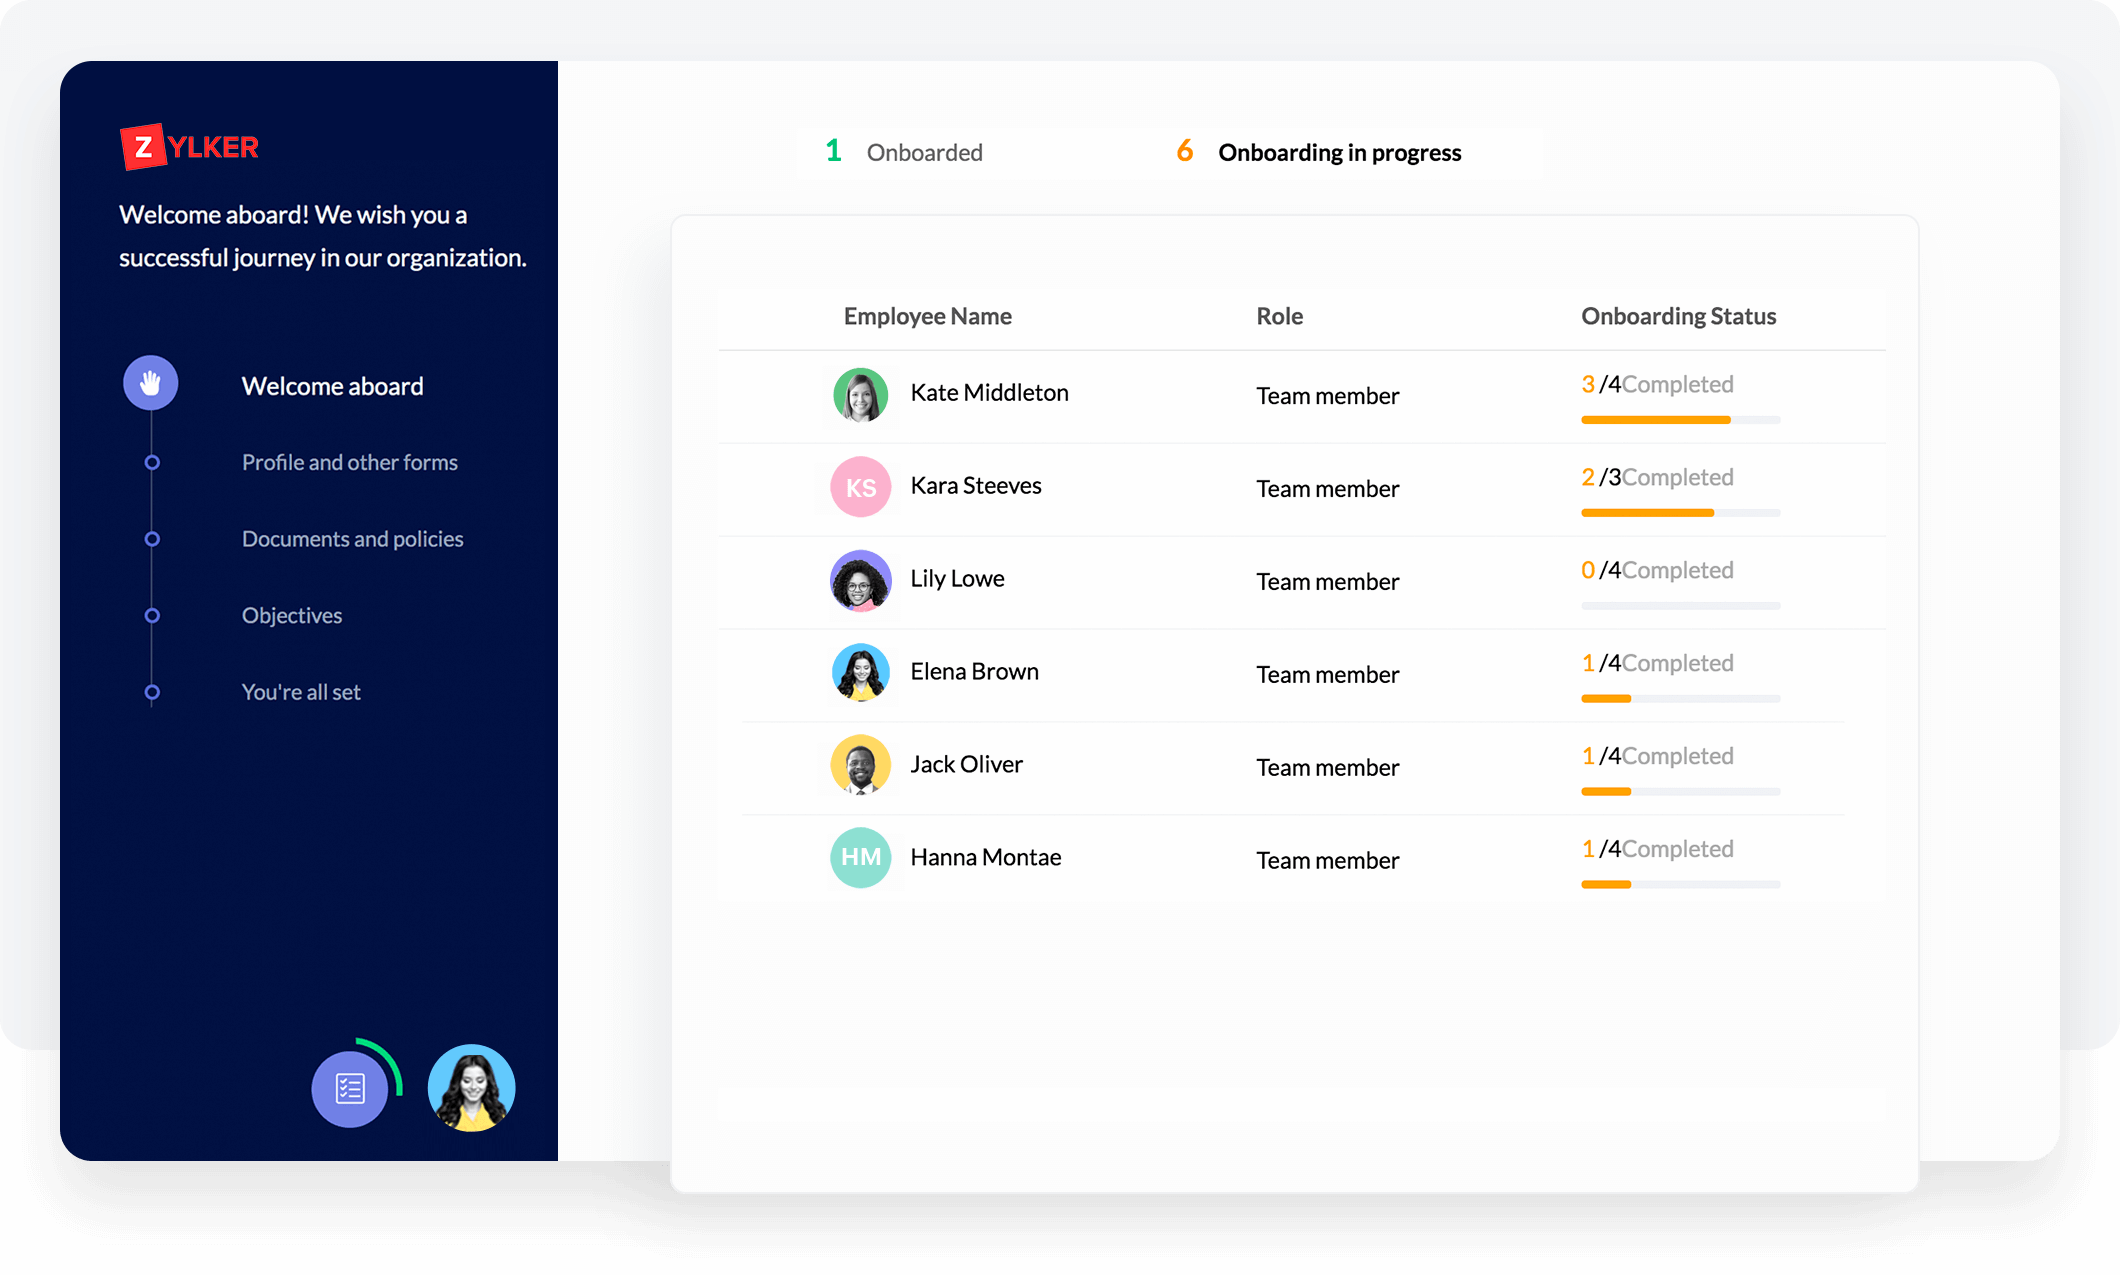Select Elena Brown's avatar photo
2120x1275 pixels.
coord(860,672)
